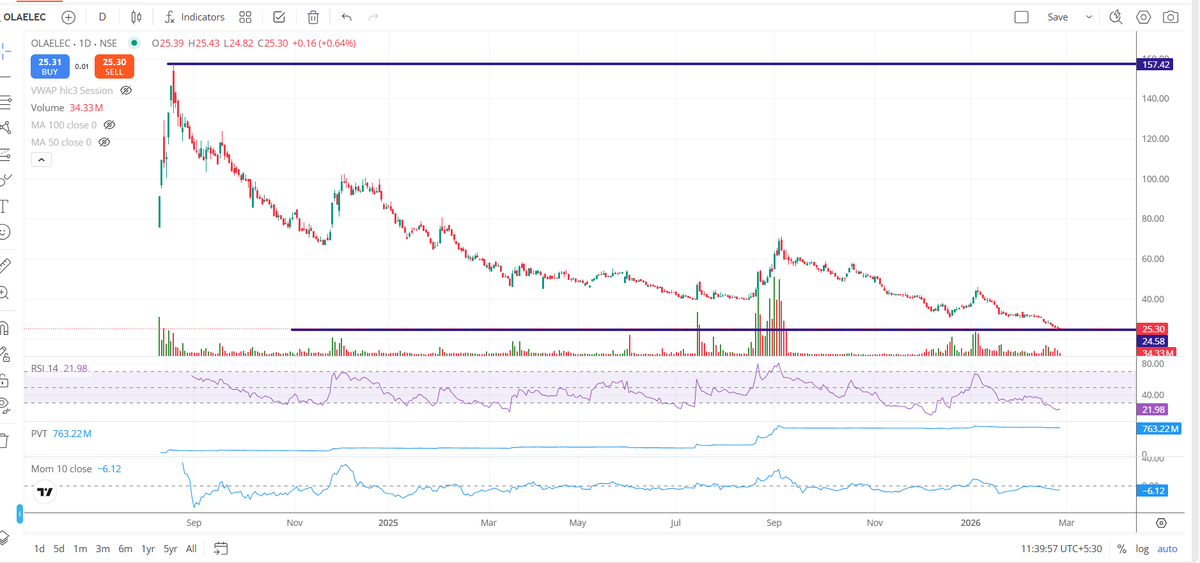This screenshot has width=1200, height=563.
Task: Select the 1d time range
Action: pyautogui.click(x=39, y=548)
